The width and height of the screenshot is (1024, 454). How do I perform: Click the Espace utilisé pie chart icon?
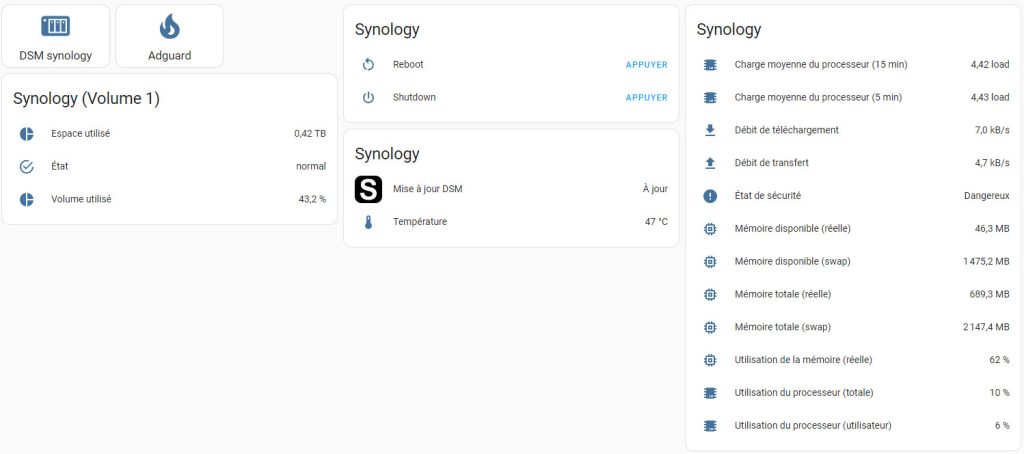click(26, 134)
